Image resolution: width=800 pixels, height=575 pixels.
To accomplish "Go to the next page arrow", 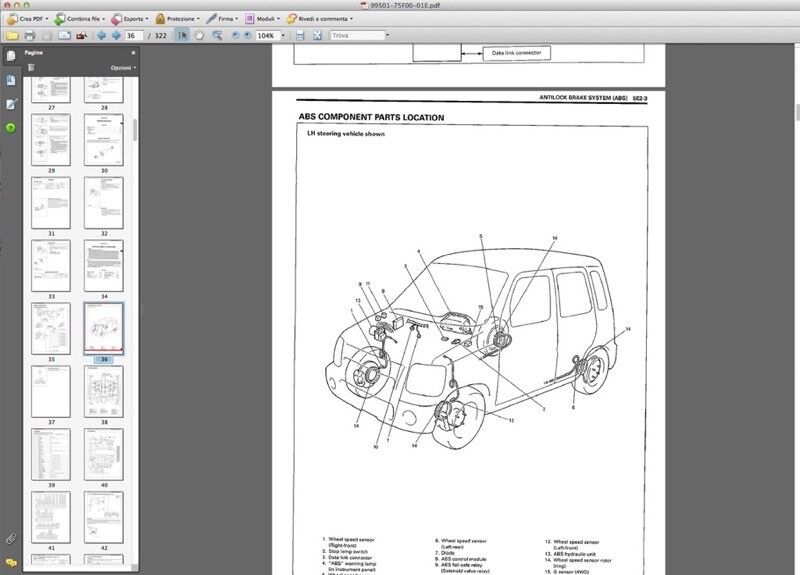I will [x=115, y=35].
